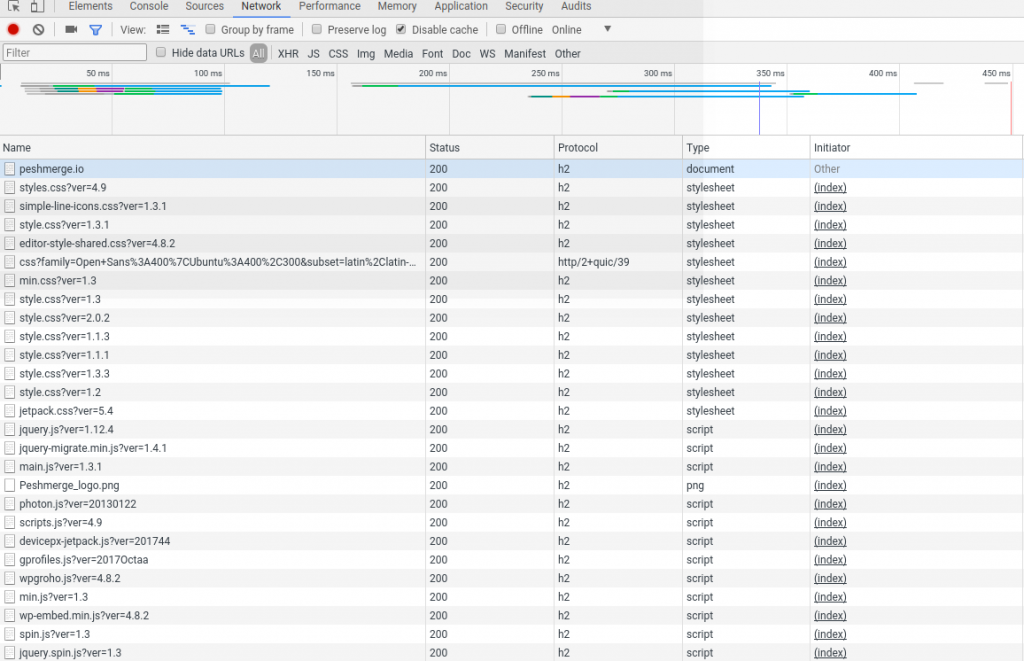Viewport: 1024px width, 661px height.
Task: Show only Img requests
Action: (366, 54)
